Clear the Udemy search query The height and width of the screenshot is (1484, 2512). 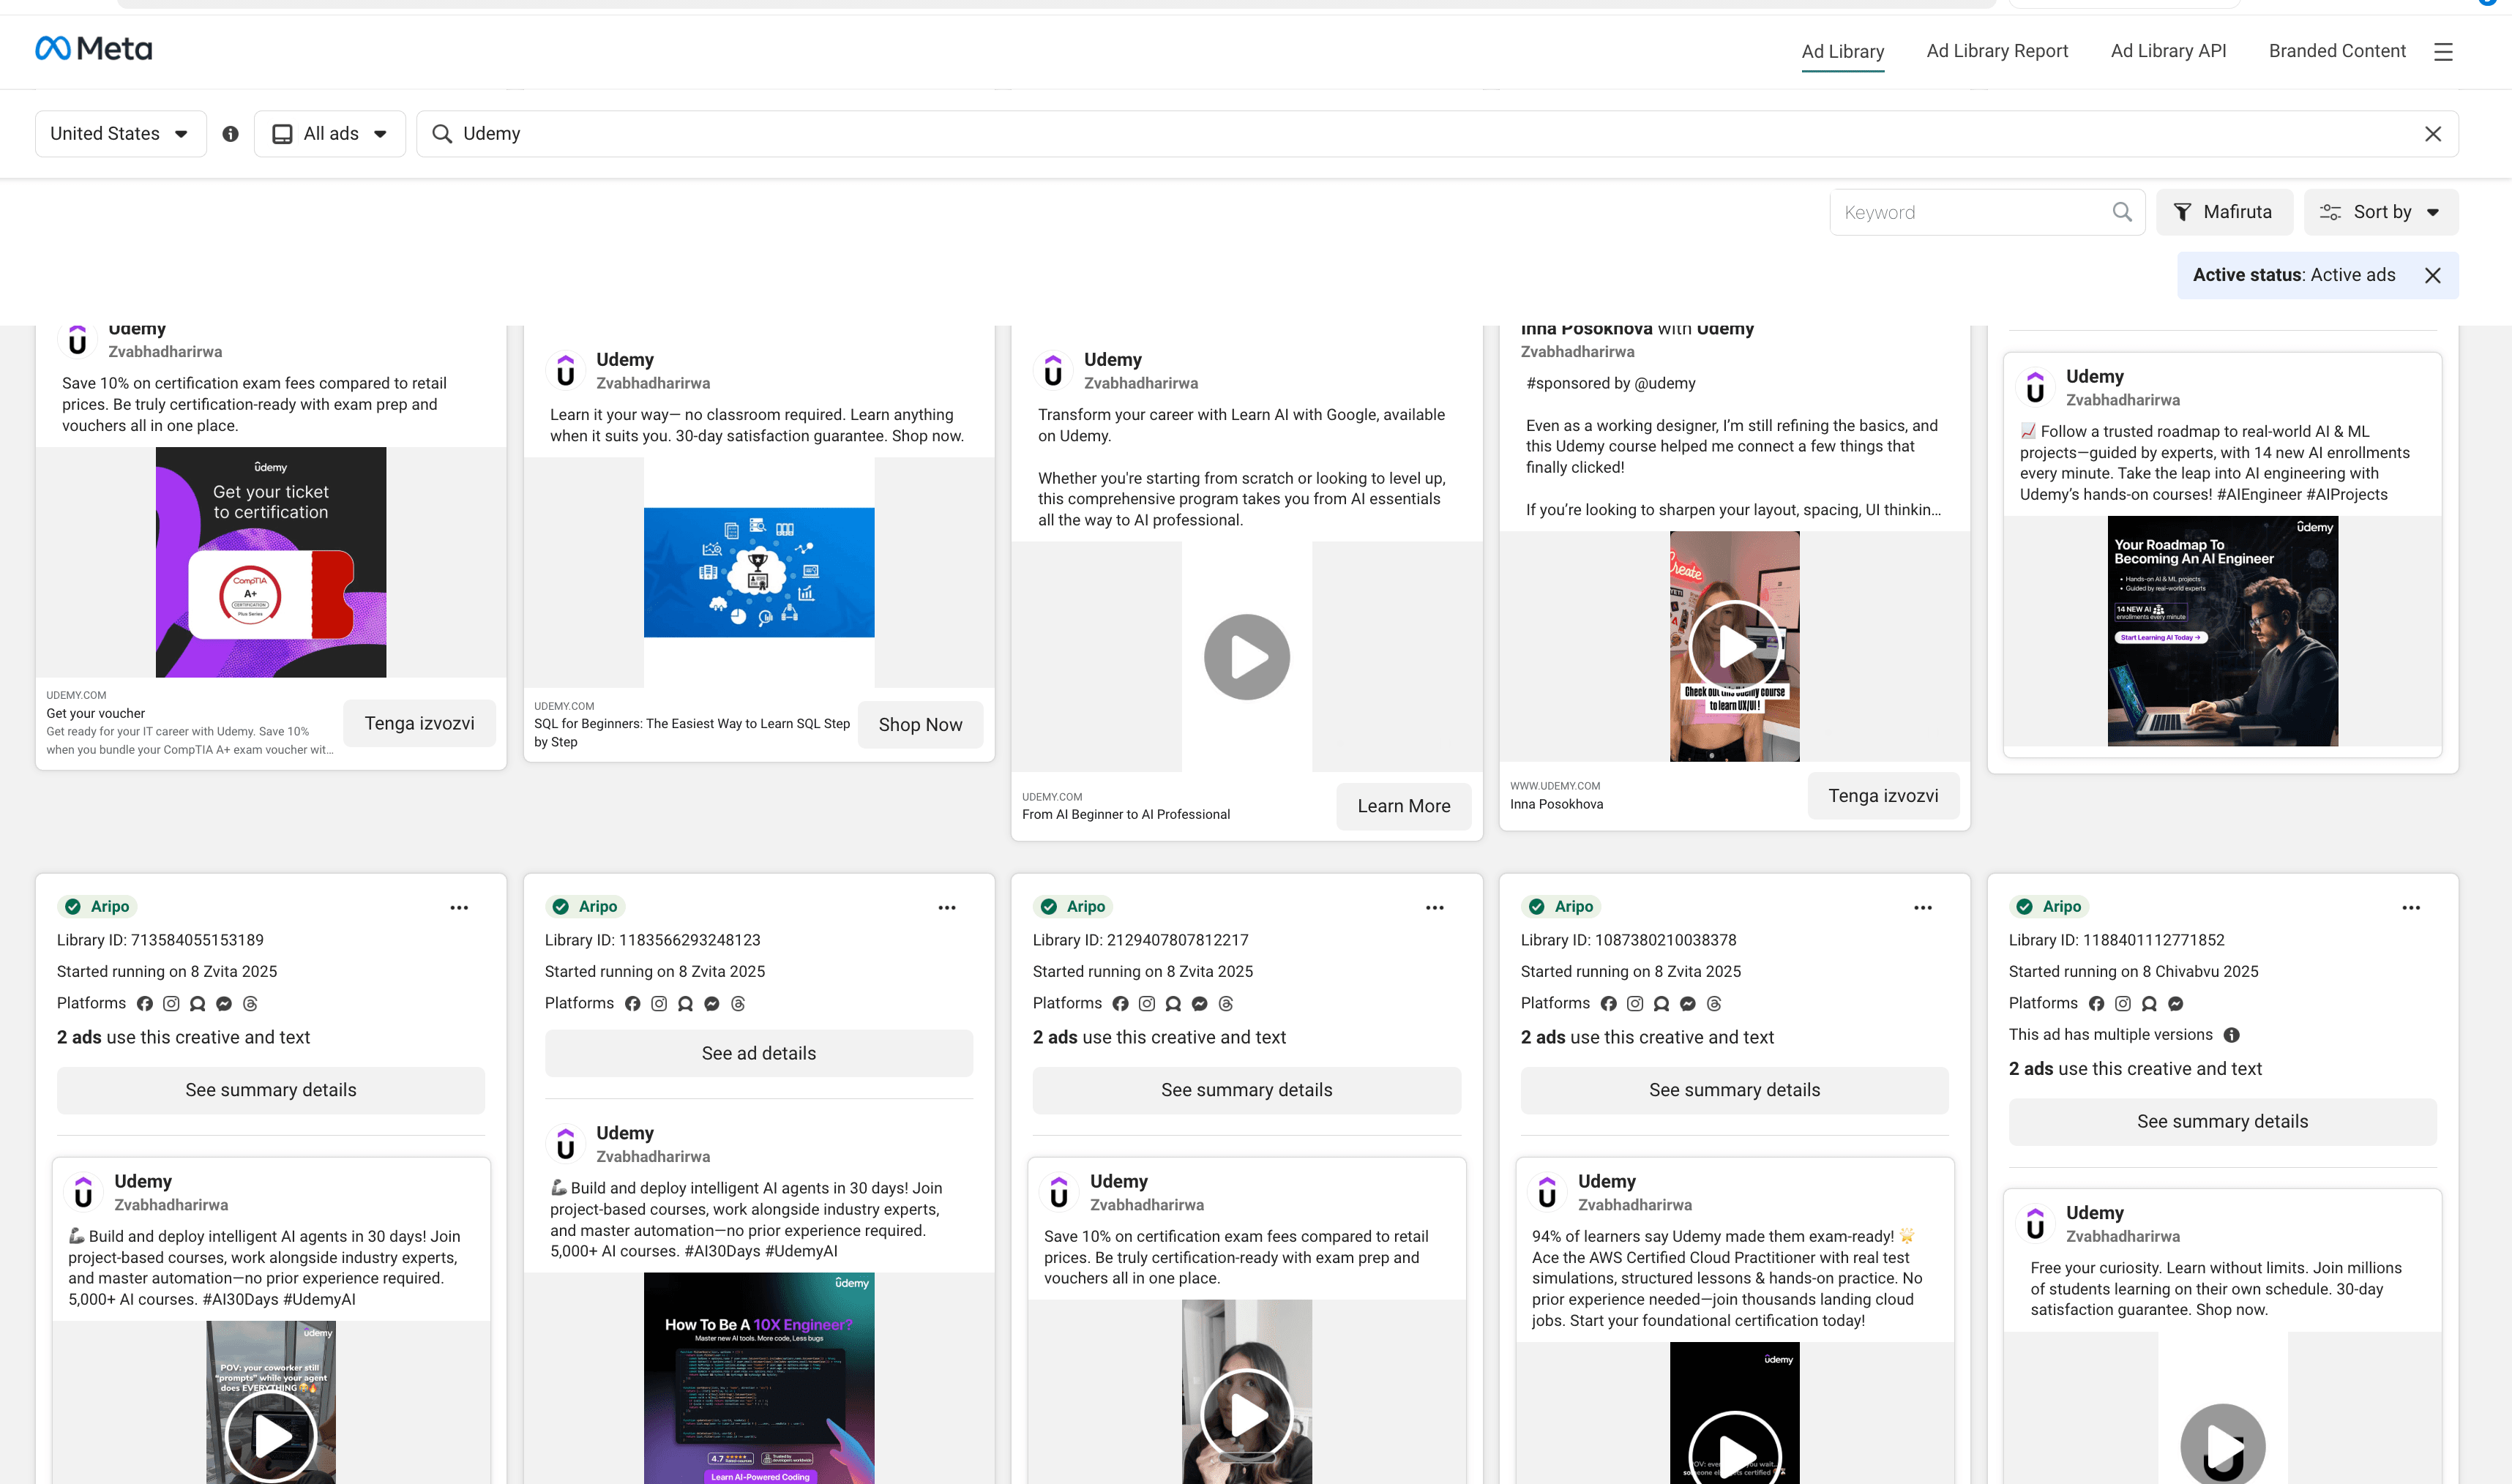tap(2433, 134)
